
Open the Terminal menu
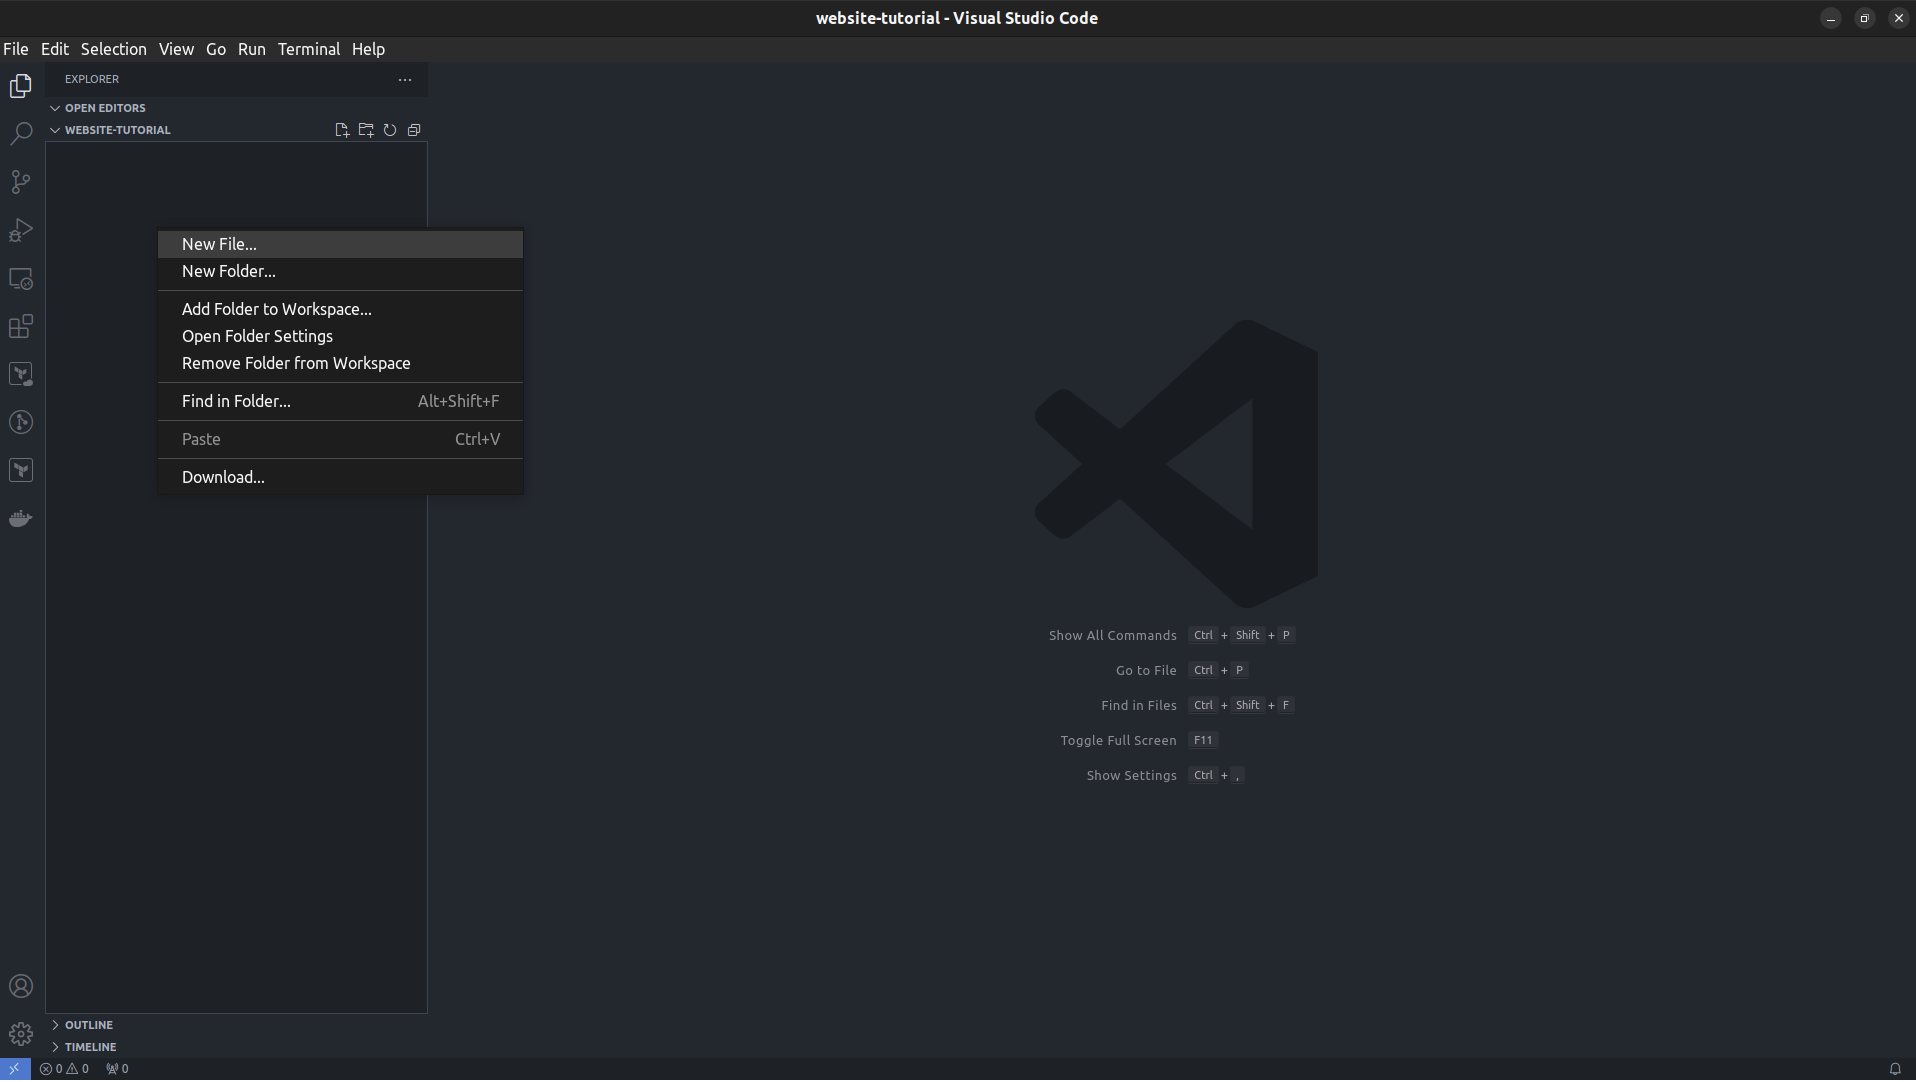click(309, 49)
